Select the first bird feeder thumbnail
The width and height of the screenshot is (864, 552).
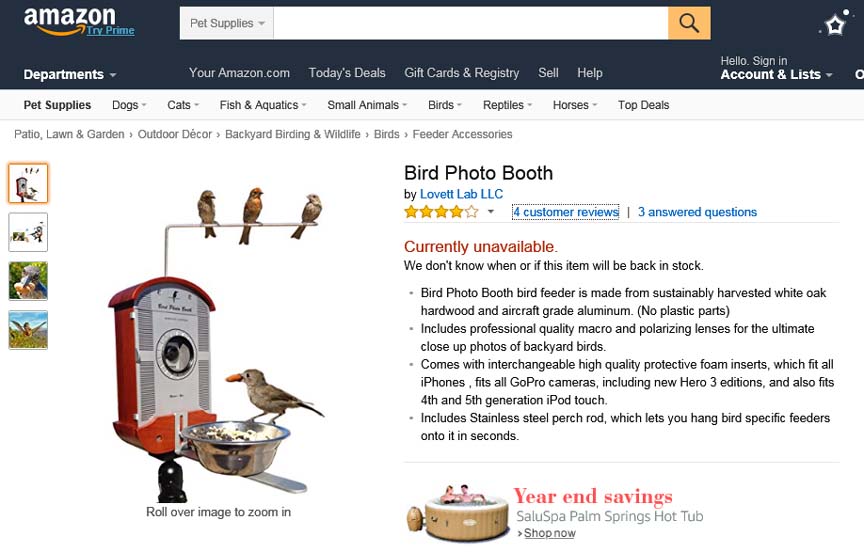click(x=28, y=183)
